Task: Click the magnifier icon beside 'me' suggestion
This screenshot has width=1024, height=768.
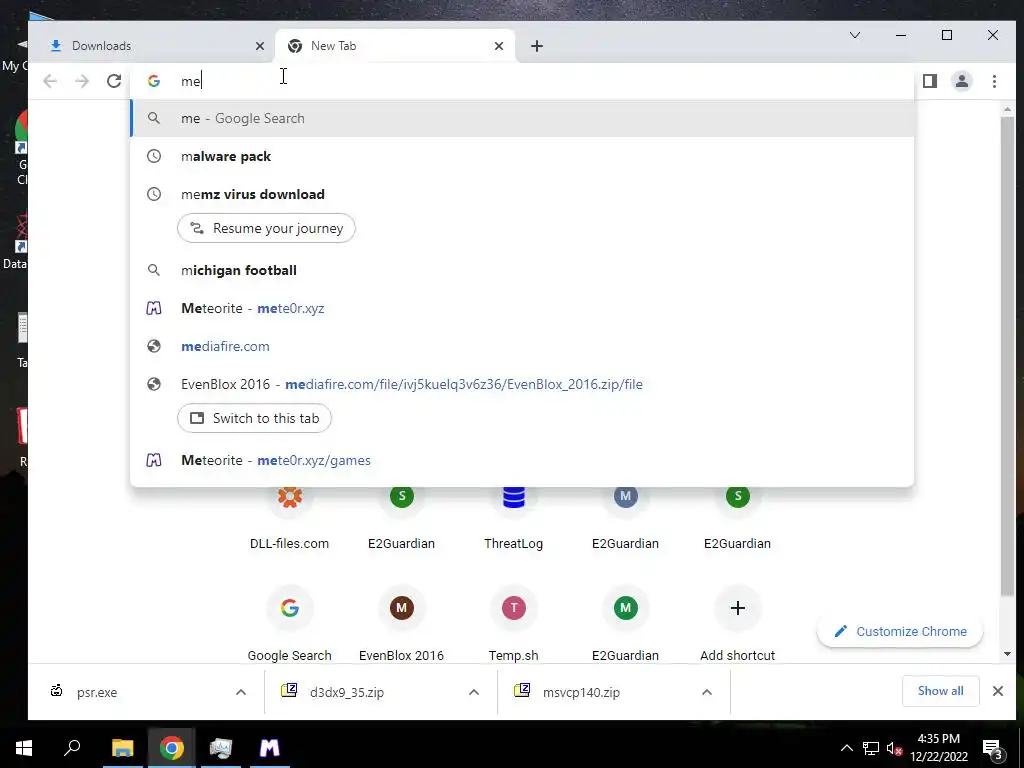Action: pyautogui.click(x=153, y=118)
